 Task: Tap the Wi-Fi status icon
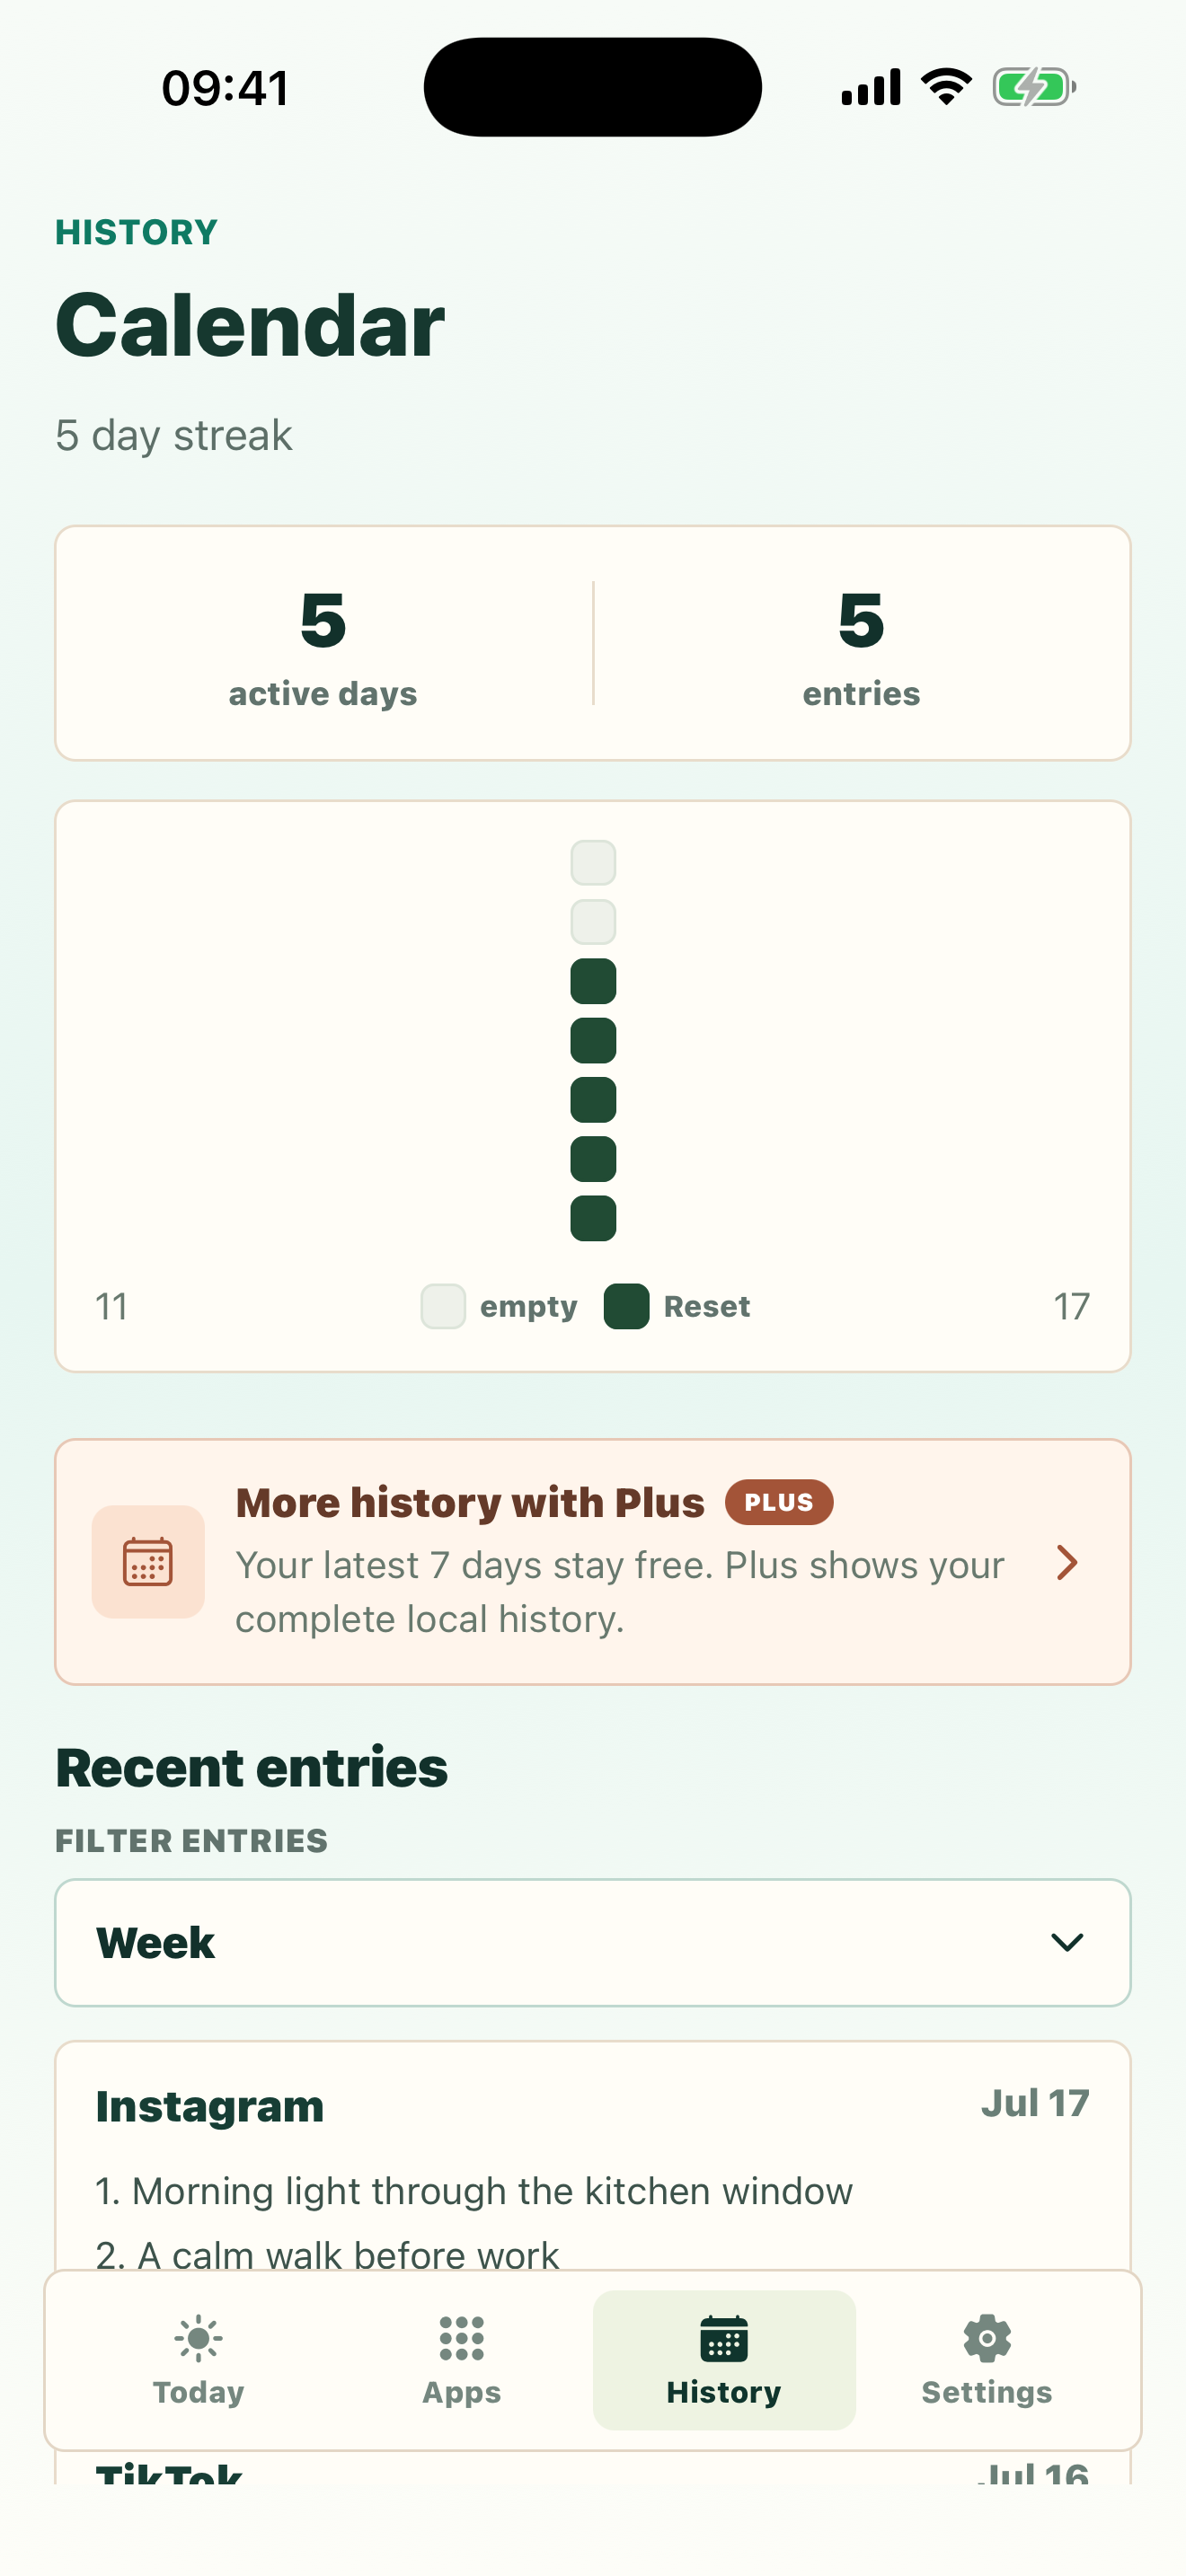click(946, 87)
